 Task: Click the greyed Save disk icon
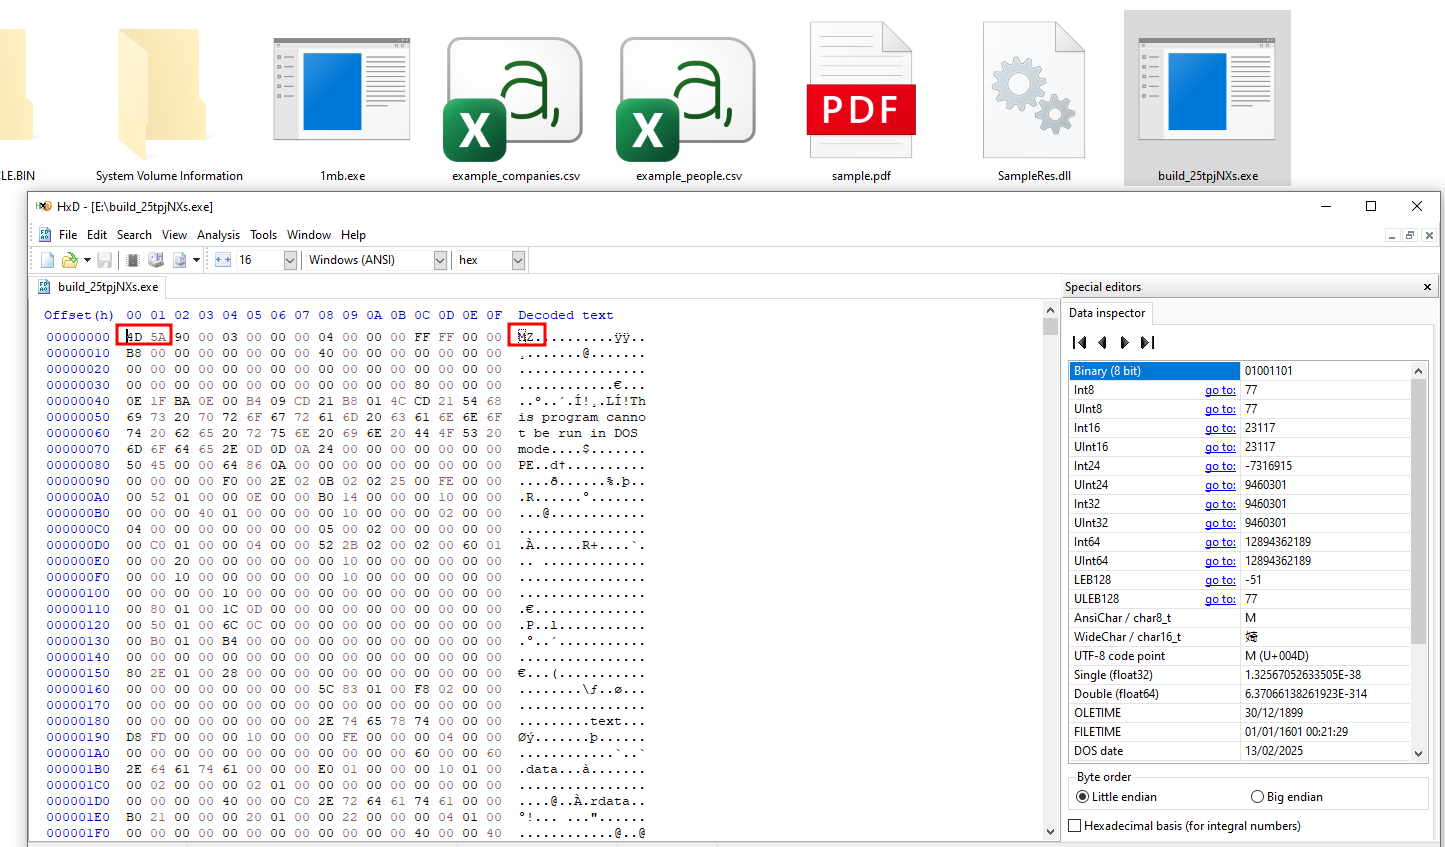(x=104, y=260)
